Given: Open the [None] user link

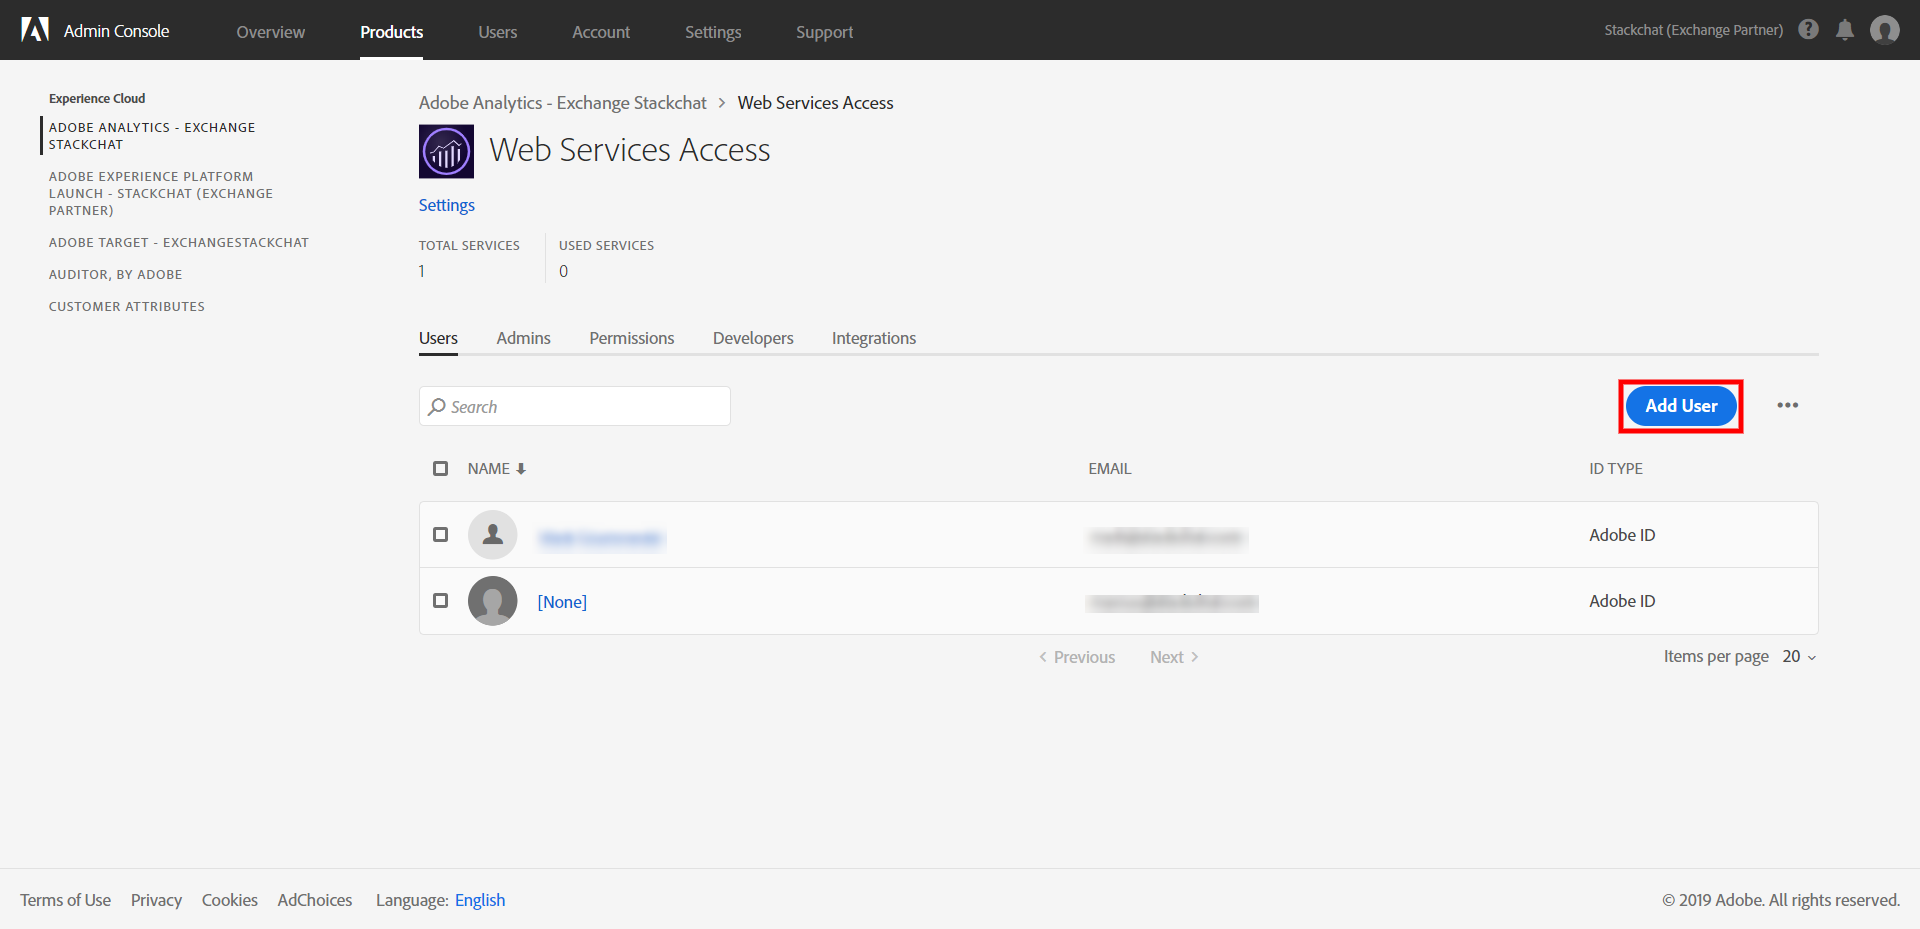Looking at the screenshot, I should pos(562,602).
